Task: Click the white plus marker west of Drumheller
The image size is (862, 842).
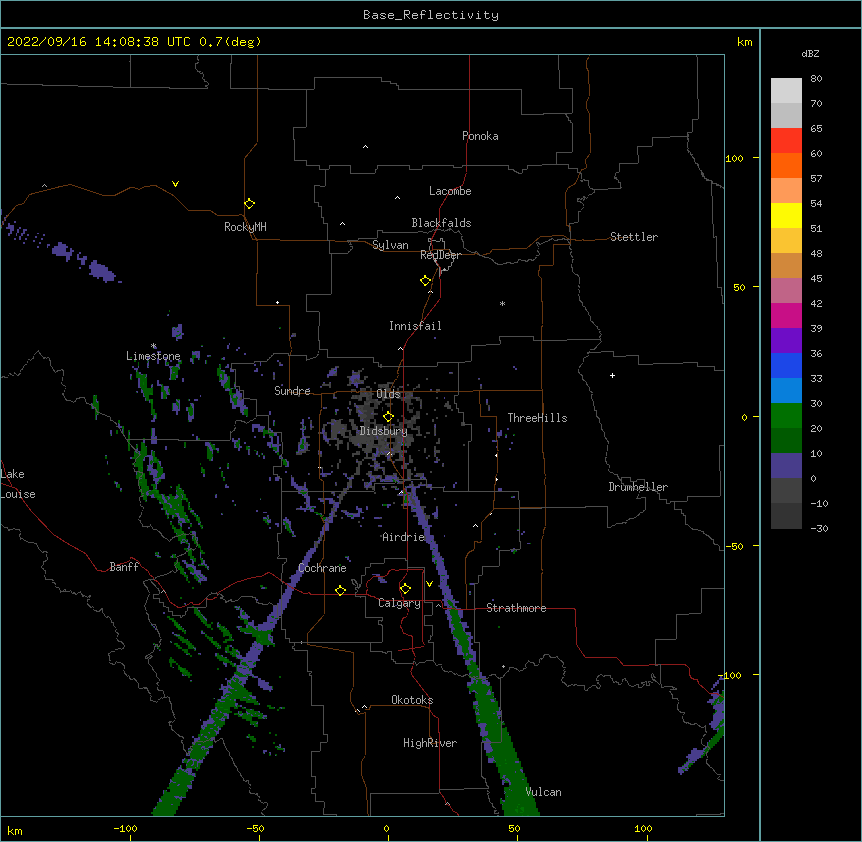Action: tap(612, 375)
